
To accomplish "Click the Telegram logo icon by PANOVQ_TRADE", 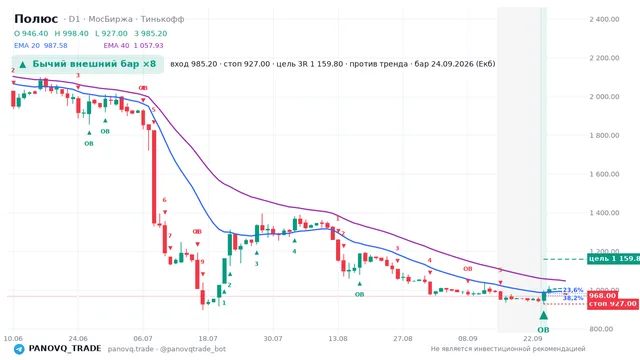I will (19, 349).
